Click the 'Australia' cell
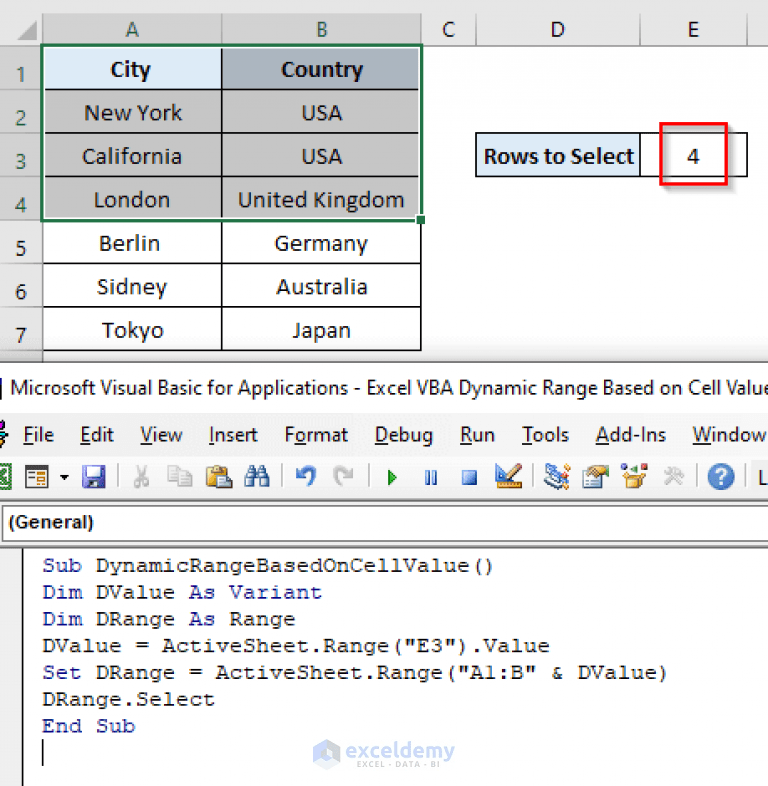Screen dimensions: 768x786 tap(321, 286)
